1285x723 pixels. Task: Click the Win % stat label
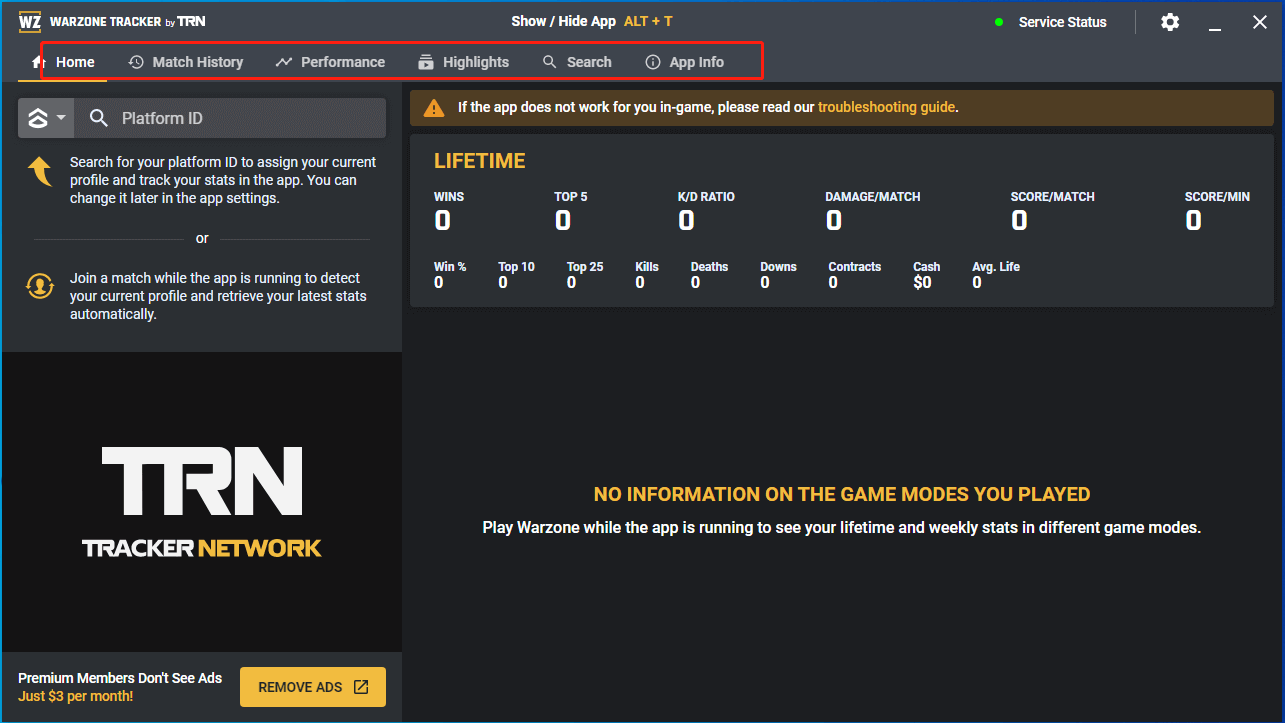[450, 267]
